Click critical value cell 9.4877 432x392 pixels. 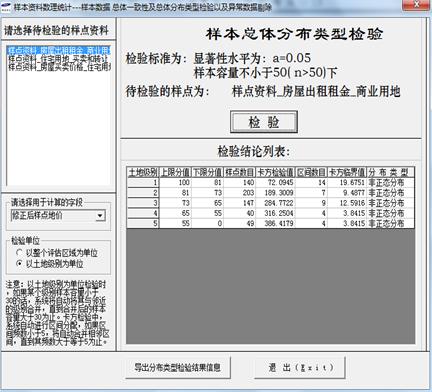(347, 193)
